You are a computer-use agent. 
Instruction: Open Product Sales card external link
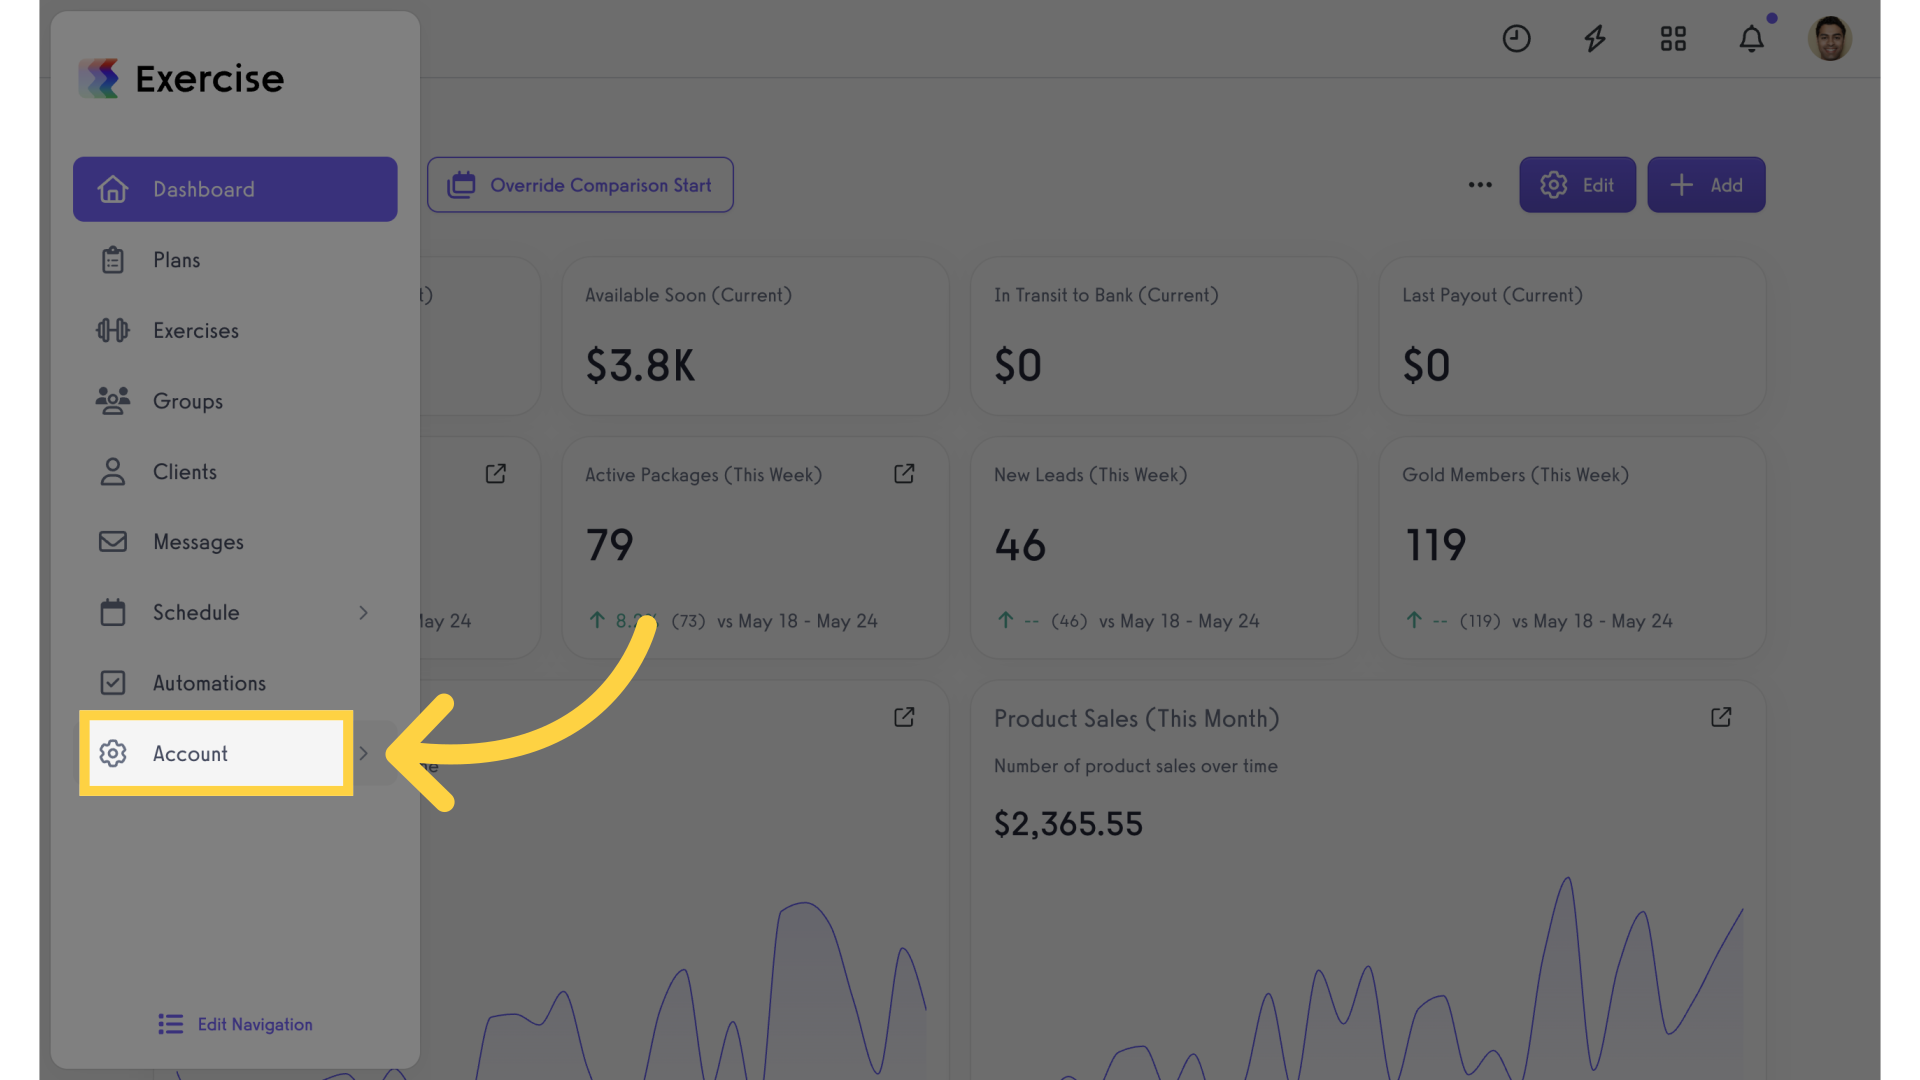[x=1721, y=718]
